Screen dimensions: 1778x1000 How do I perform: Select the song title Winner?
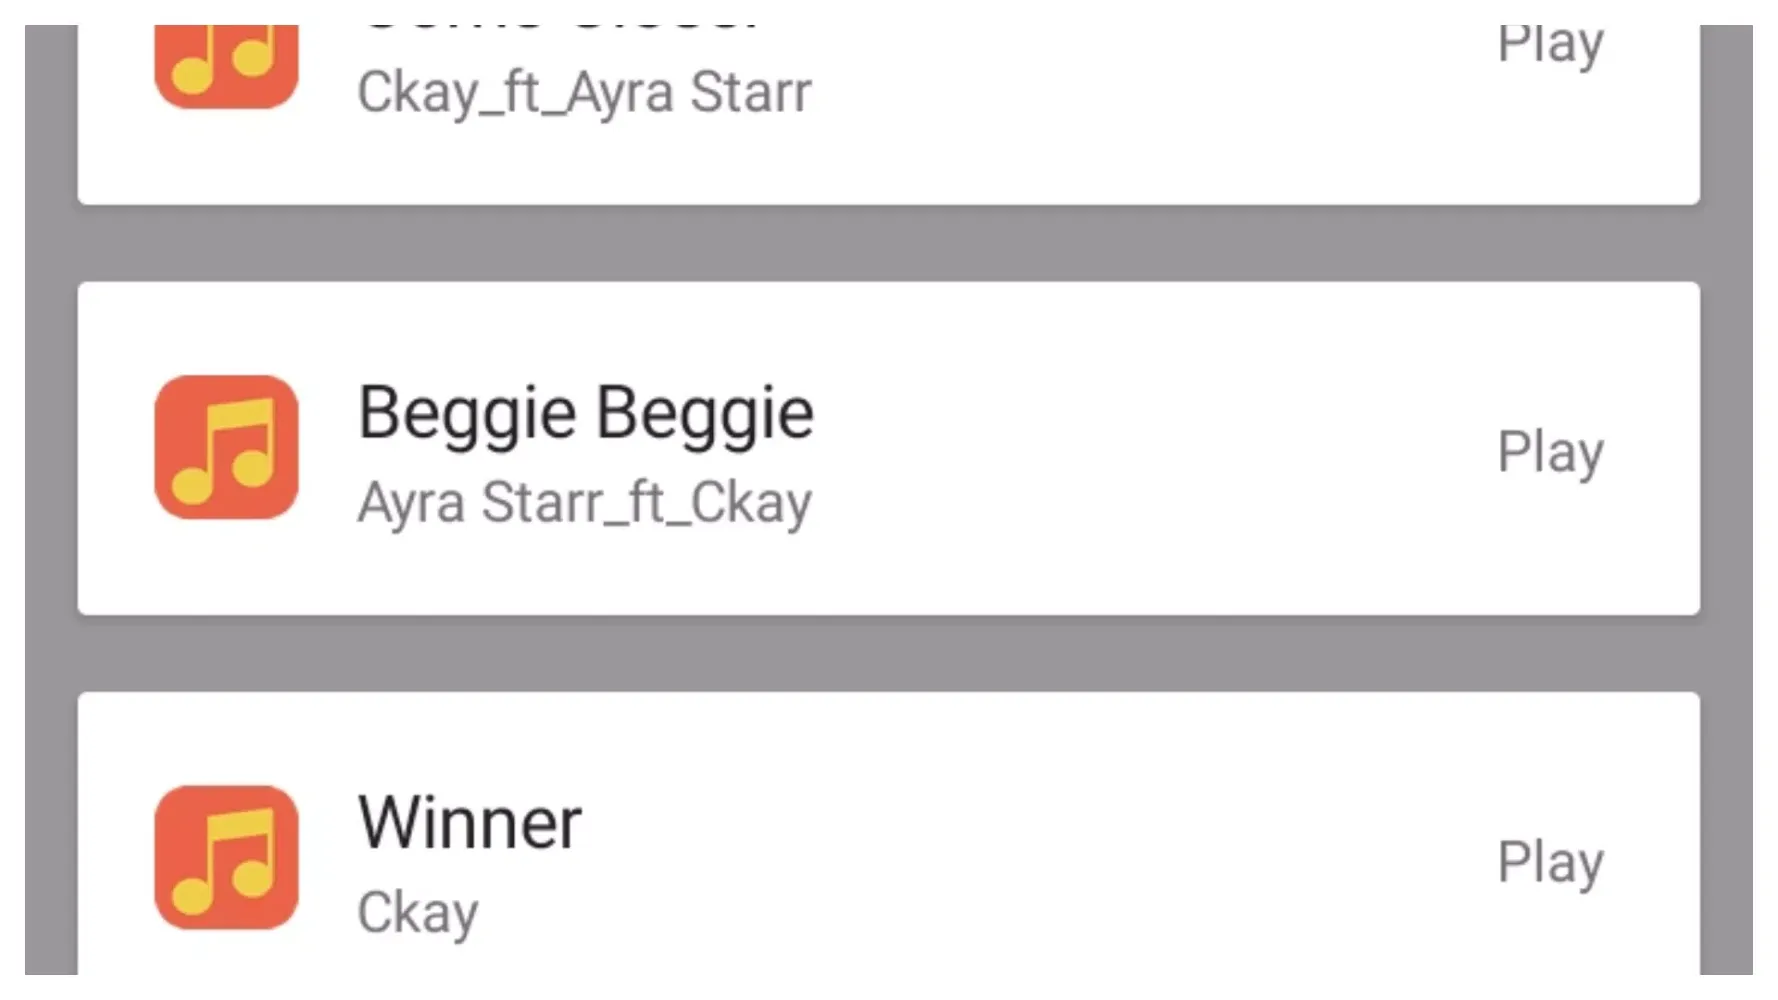(470, 820)
